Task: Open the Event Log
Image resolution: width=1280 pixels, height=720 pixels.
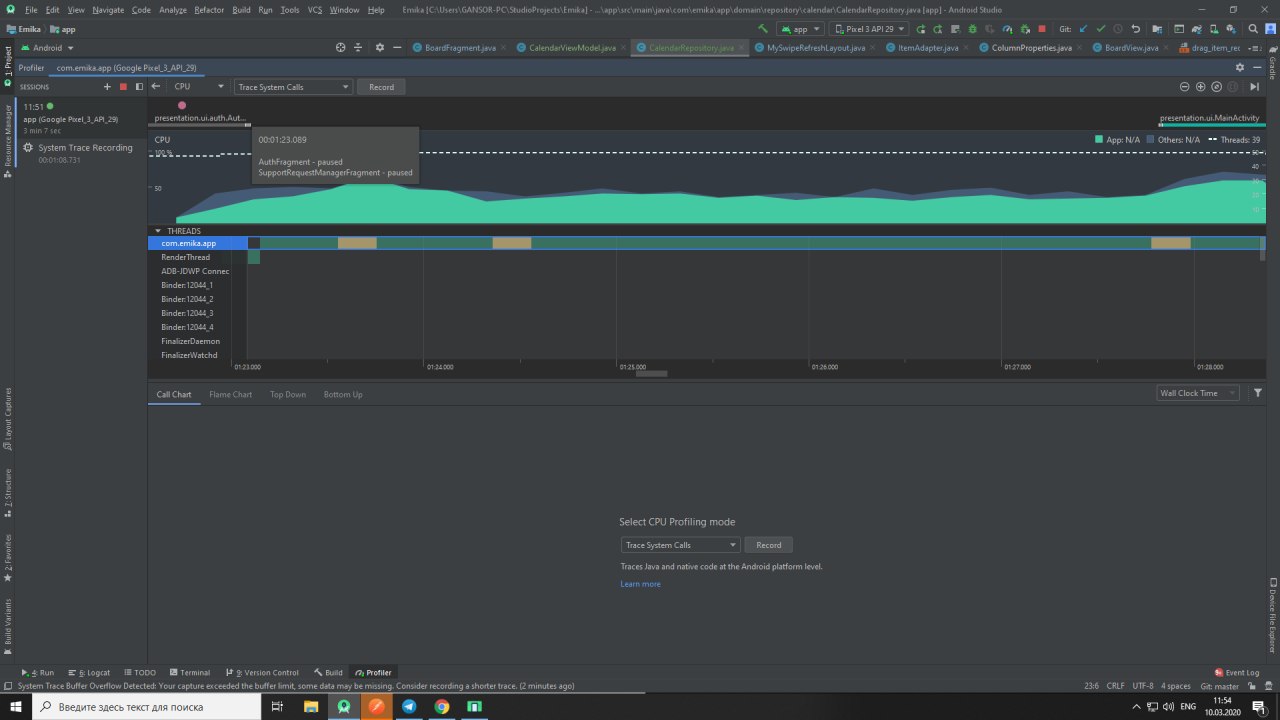Action: 1236,673
